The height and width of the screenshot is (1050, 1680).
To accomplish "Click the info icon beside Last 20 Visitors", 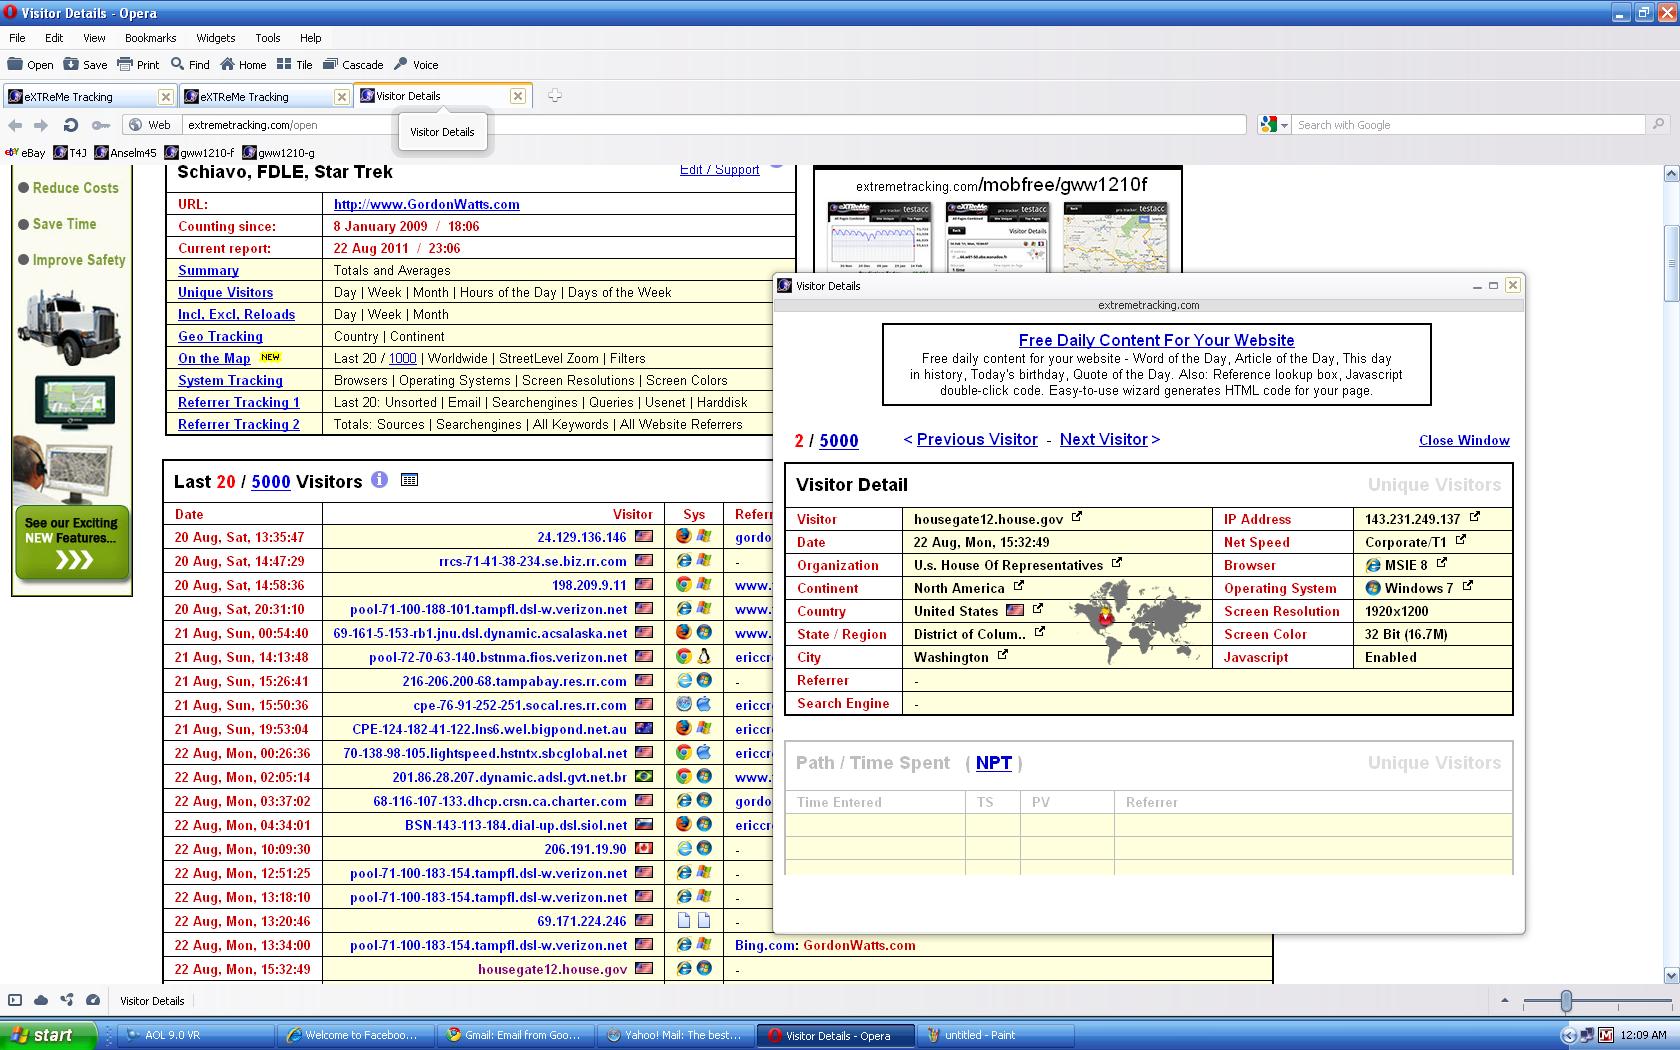I will [379, 480].
